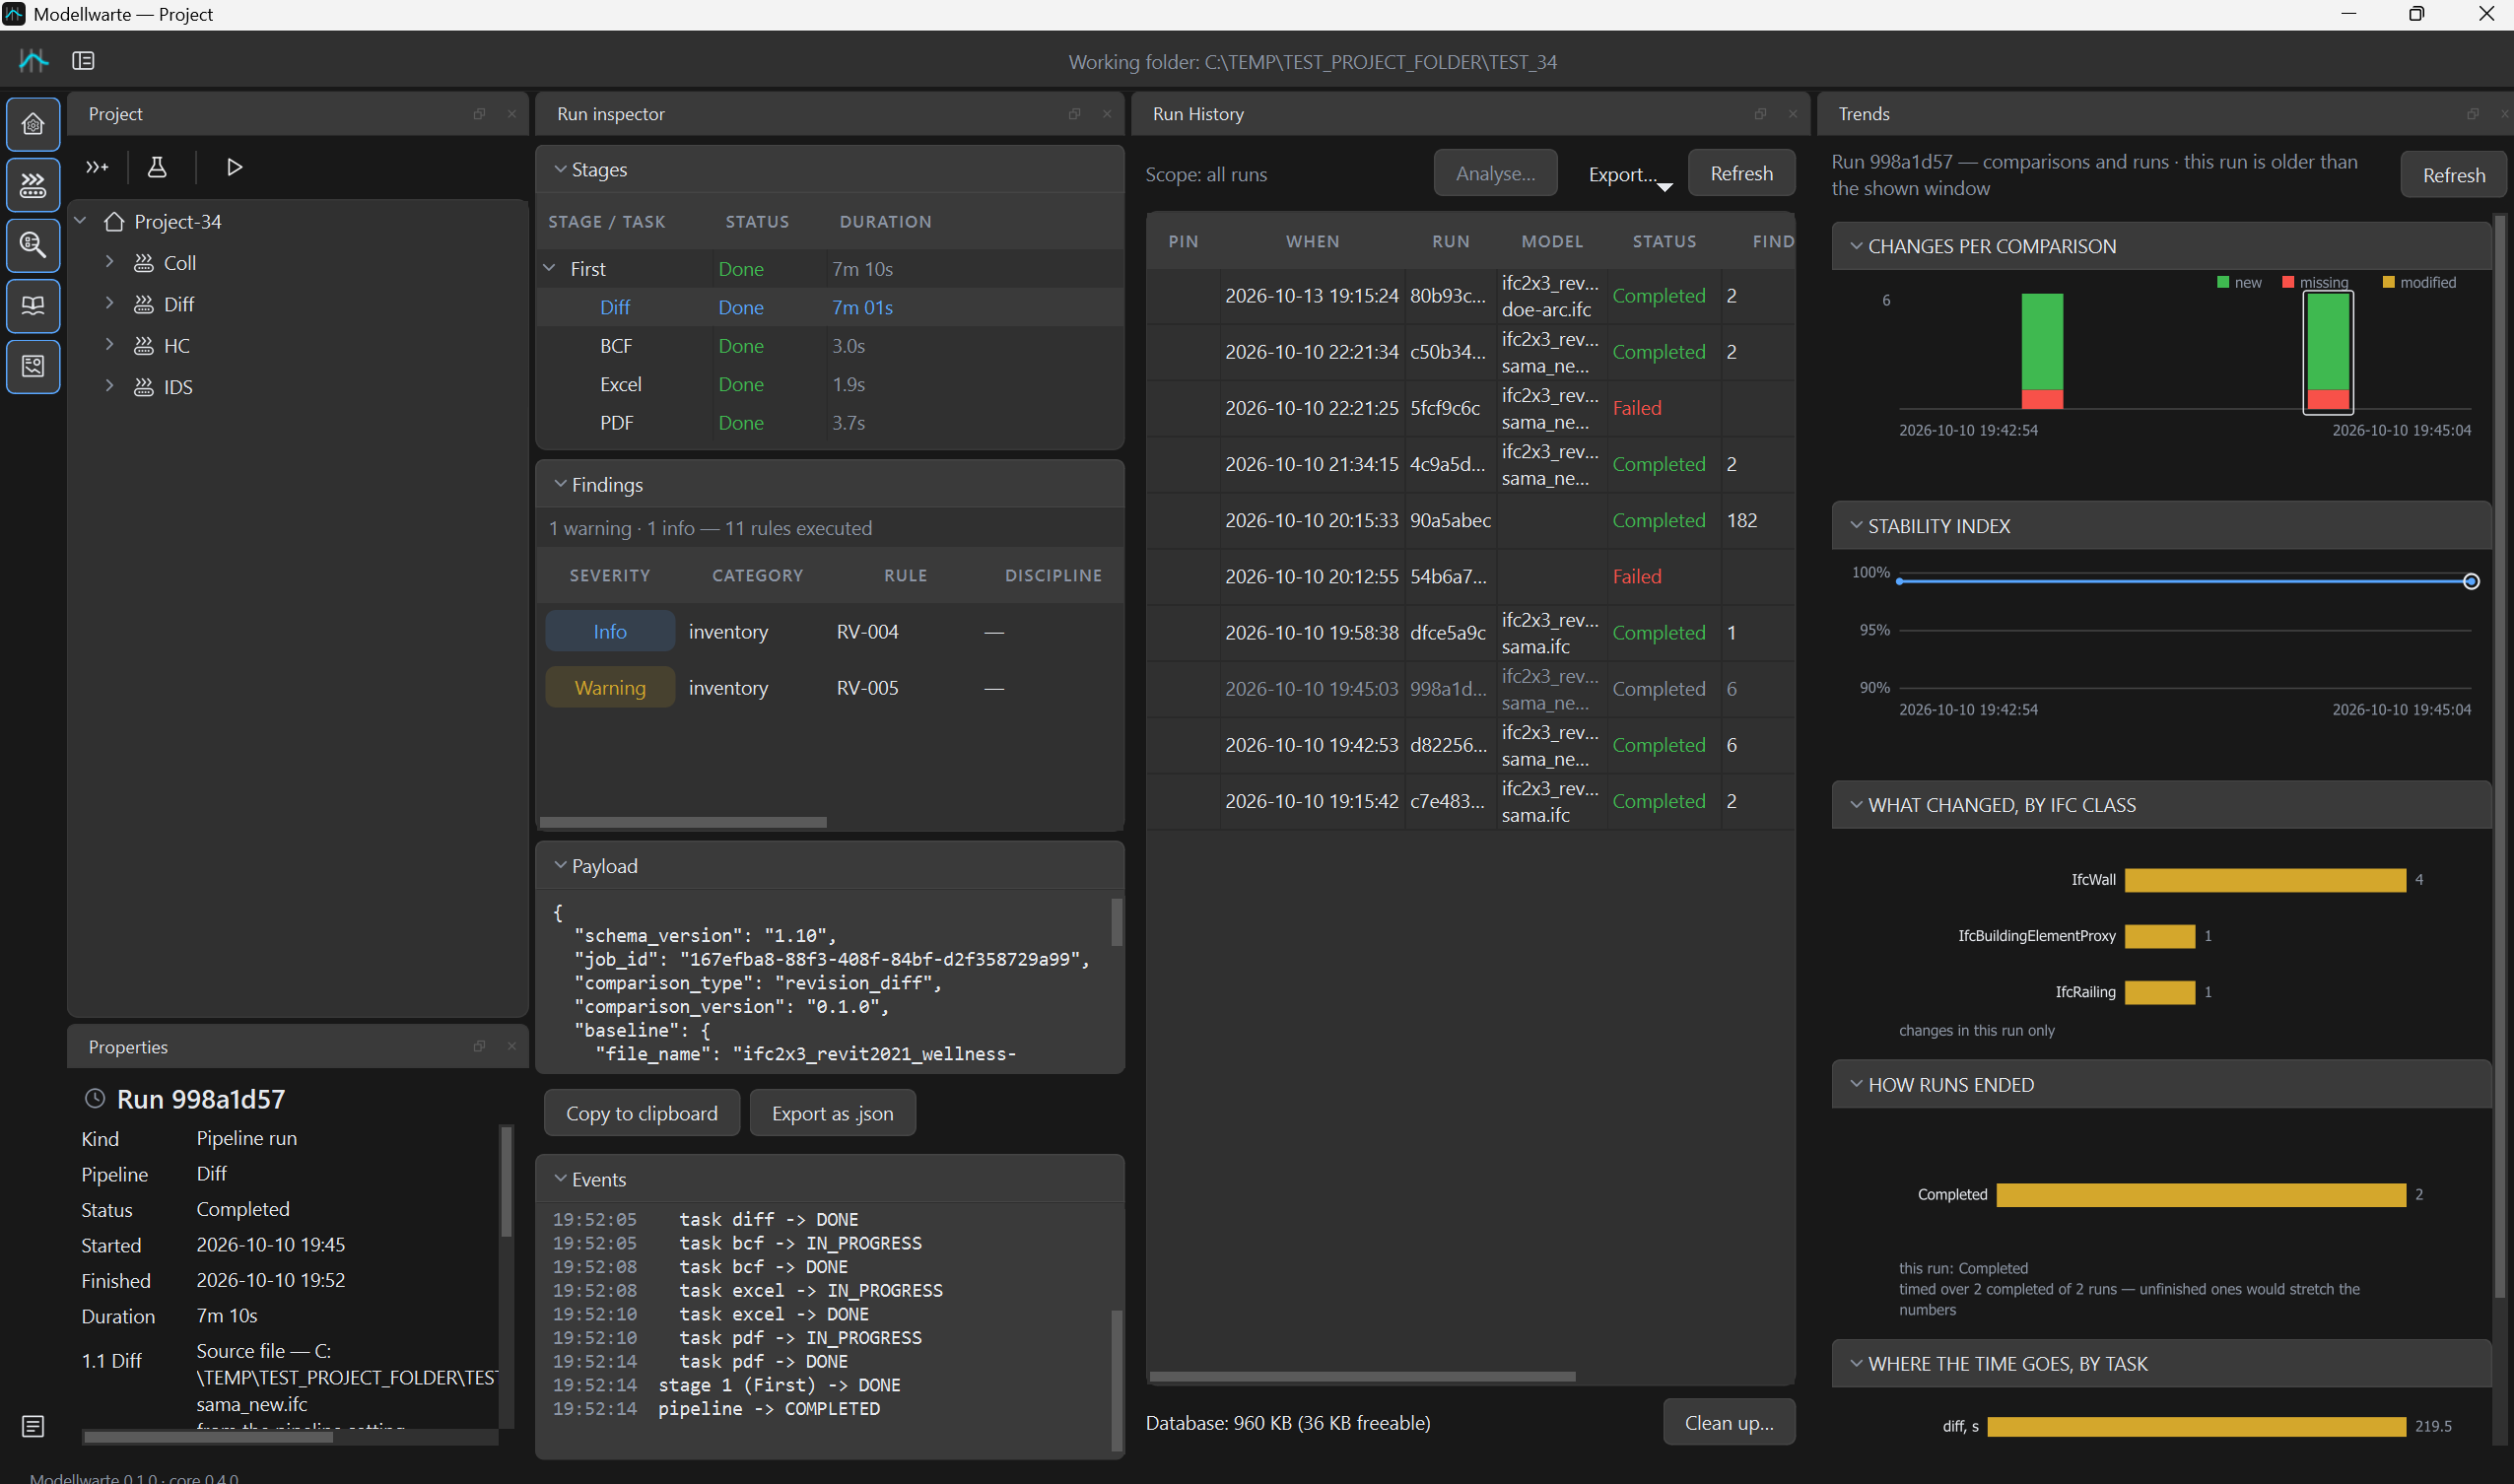
Task: Open the search inspect sidebar icon
Action: (33, 245)
